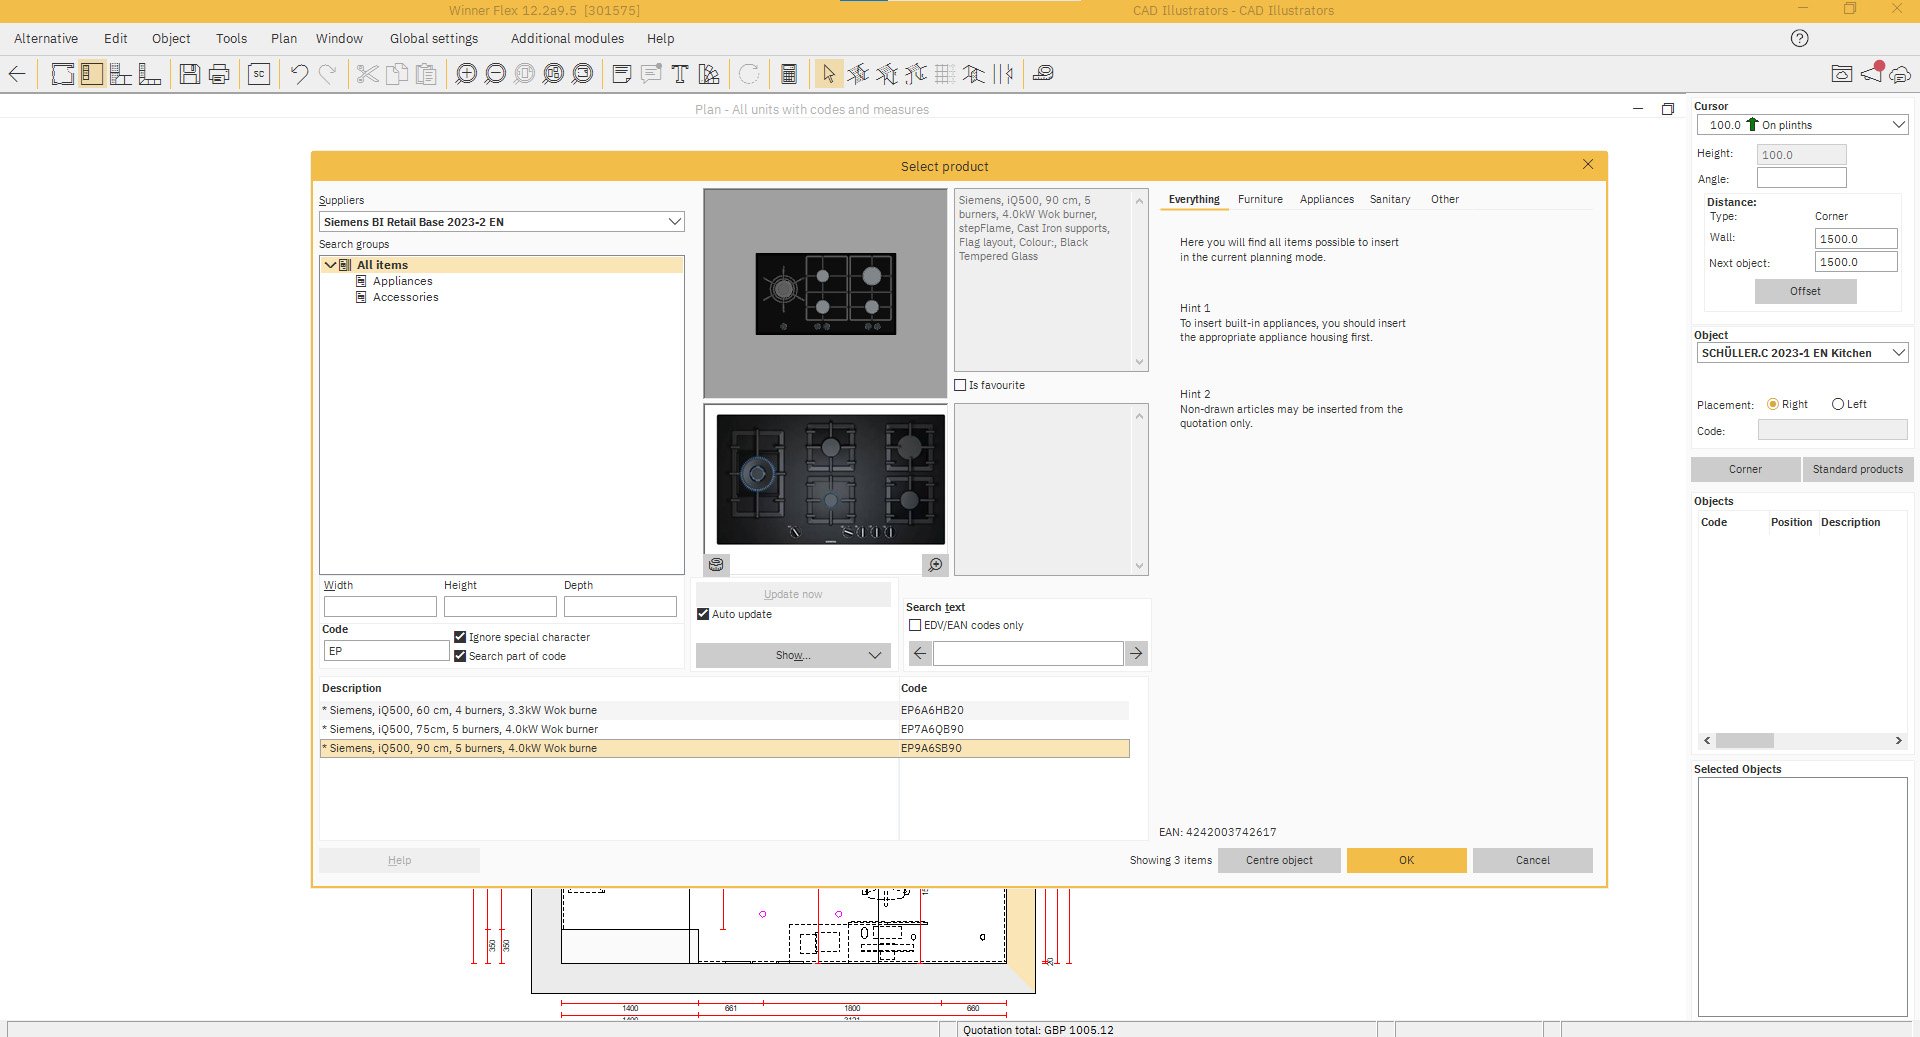
Task: Select the Text tool in the toolbar
Action: pyautogui.click(x=678, y=73)
